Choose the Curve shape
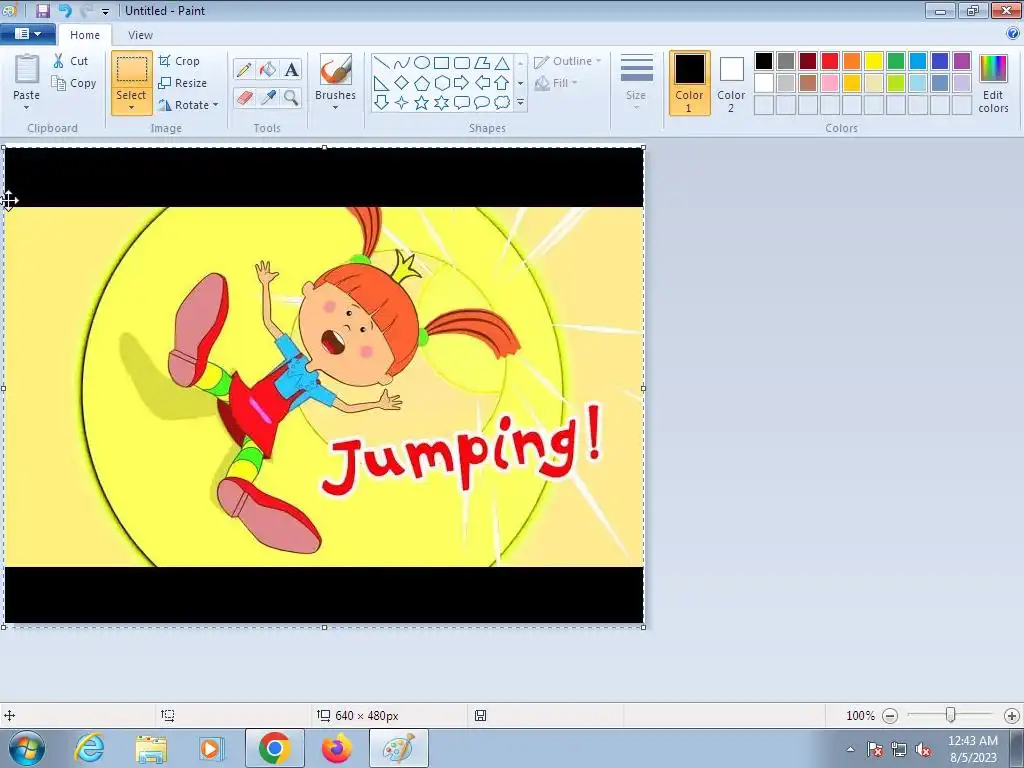Screen dimensions: 1024x768 point(402,63)
